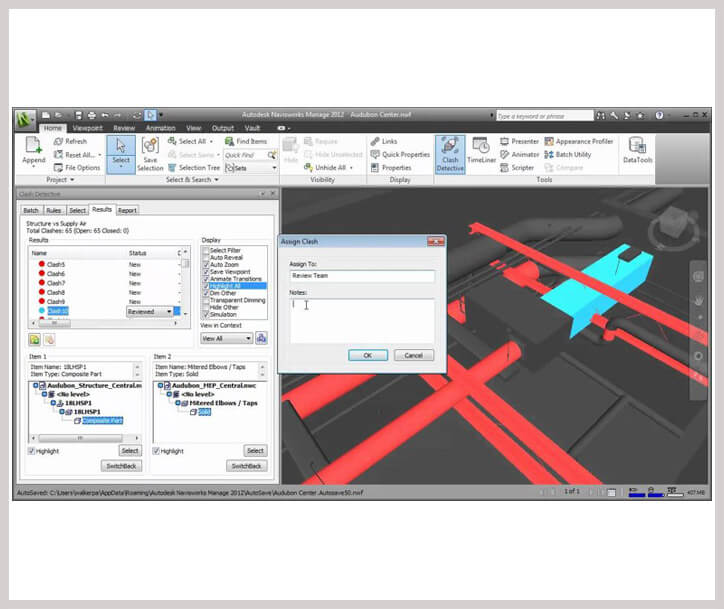
Task: Toggle the Save Viewpoint checkbox
Action: [206, 271]
